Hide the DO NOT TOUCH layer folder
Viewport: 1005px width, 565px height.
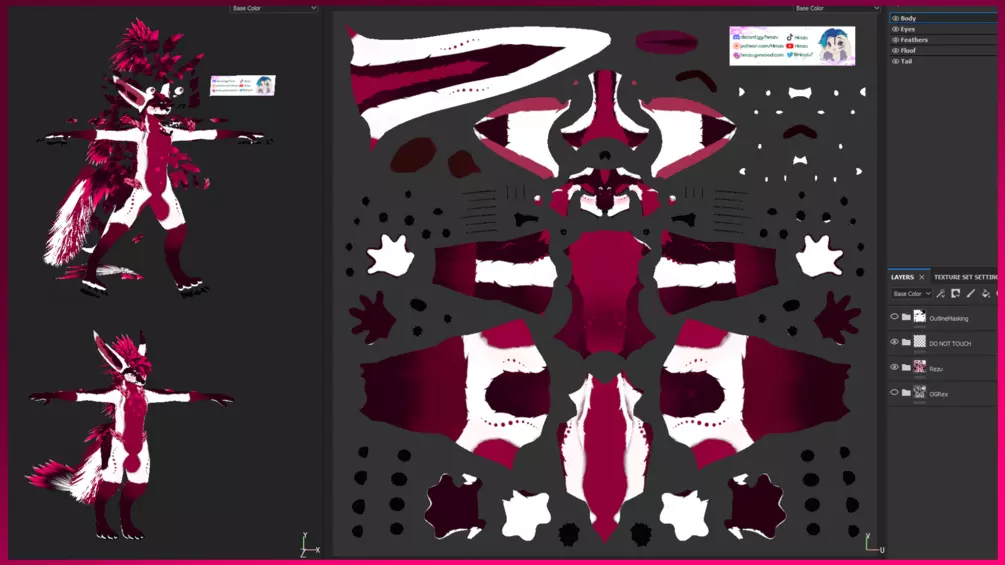coord(895,342)
